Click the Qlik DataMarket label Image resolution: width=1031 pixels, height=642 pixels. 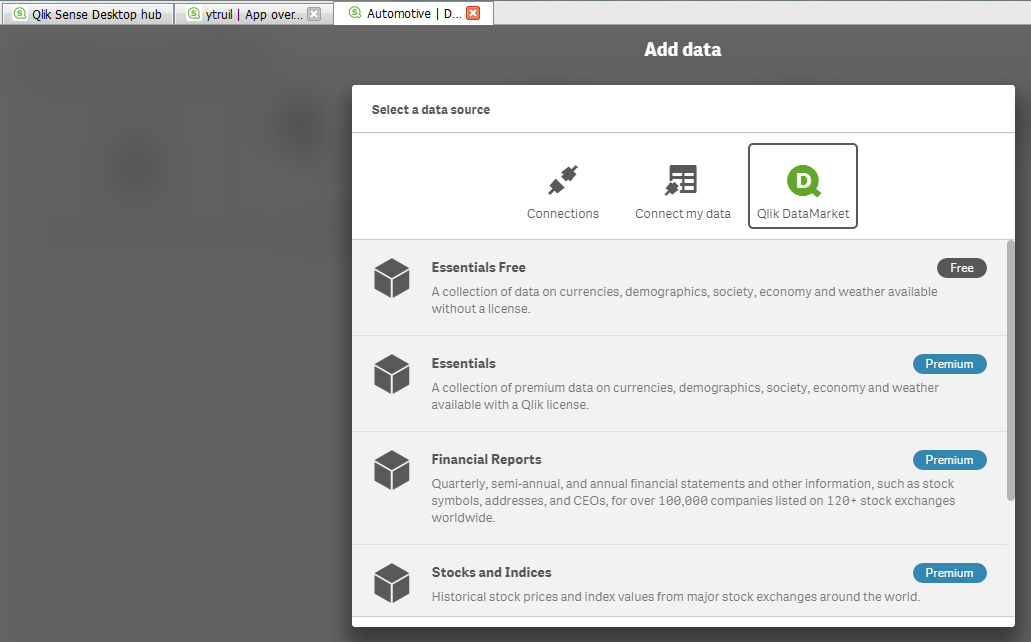click(803, 214)
